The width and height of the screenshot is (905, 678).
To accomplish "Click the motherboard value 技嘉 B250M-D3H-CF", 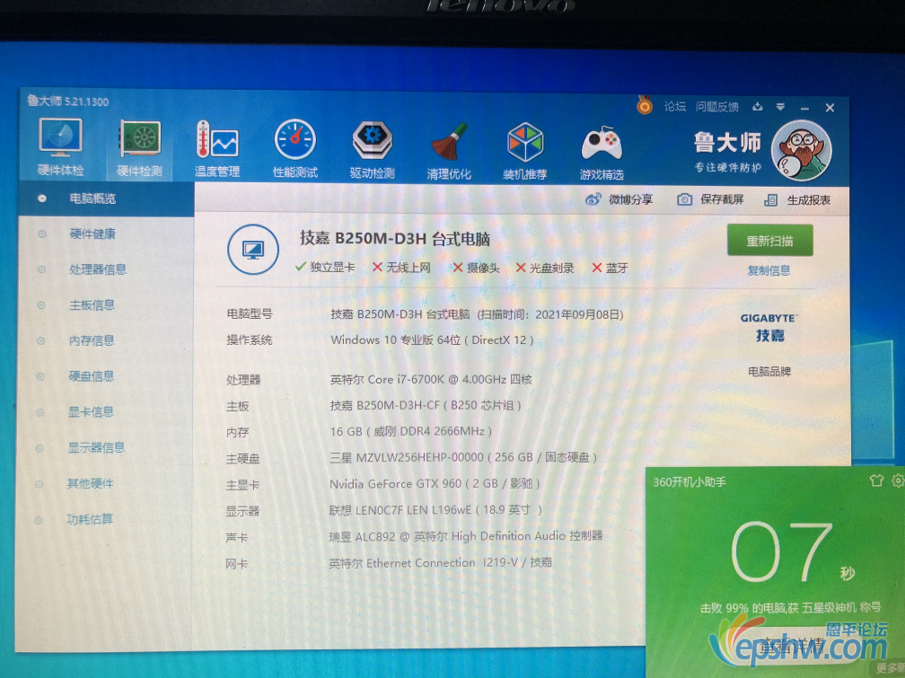I will (425, 406).
